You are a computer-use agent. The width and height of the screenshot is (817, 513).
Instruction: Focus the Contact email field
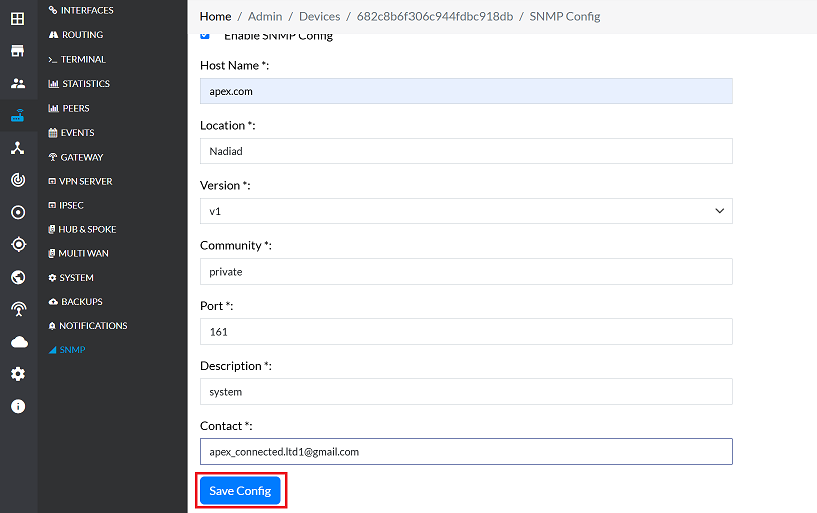point(466,452)
